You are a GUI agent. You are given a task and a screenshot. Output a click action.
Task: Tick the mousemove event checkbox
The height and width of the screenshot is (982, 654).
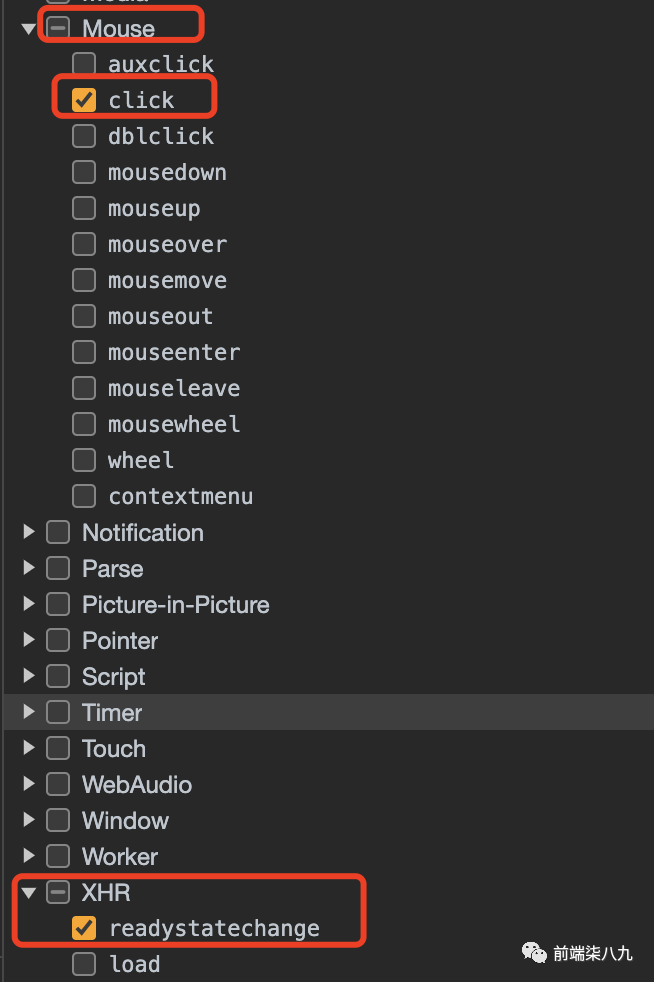[x=84, y=280]
